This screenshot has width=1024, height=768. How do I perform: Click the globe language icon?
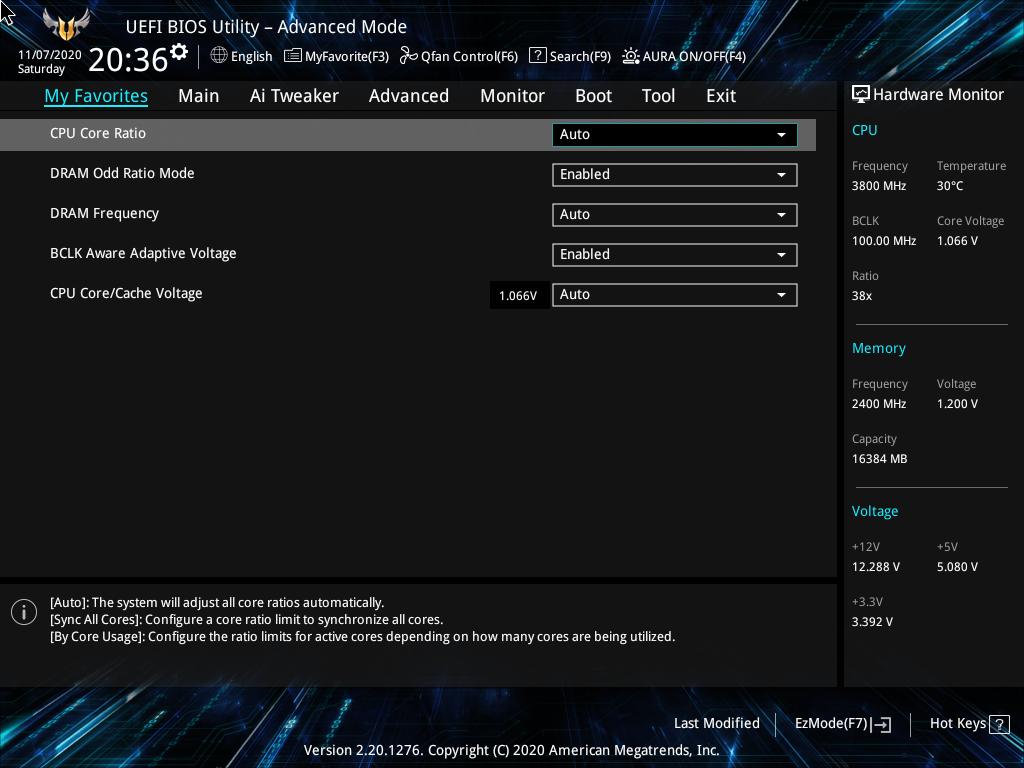[219, 56]
